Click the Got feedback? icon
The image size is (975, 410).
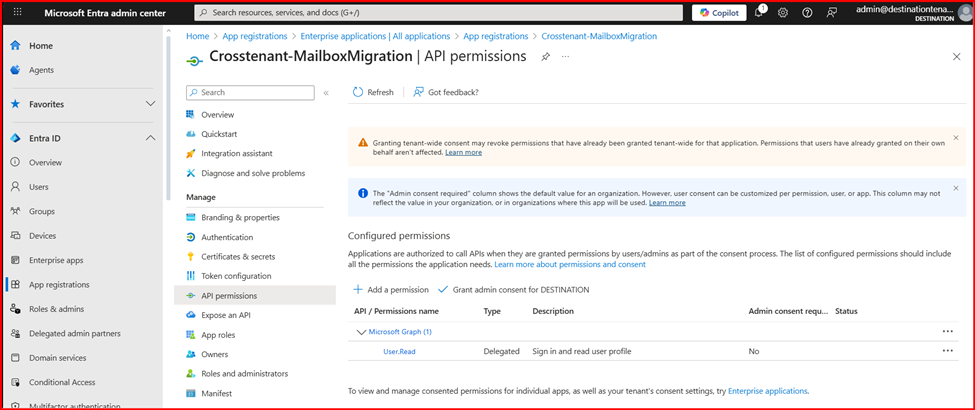[419, 92]
